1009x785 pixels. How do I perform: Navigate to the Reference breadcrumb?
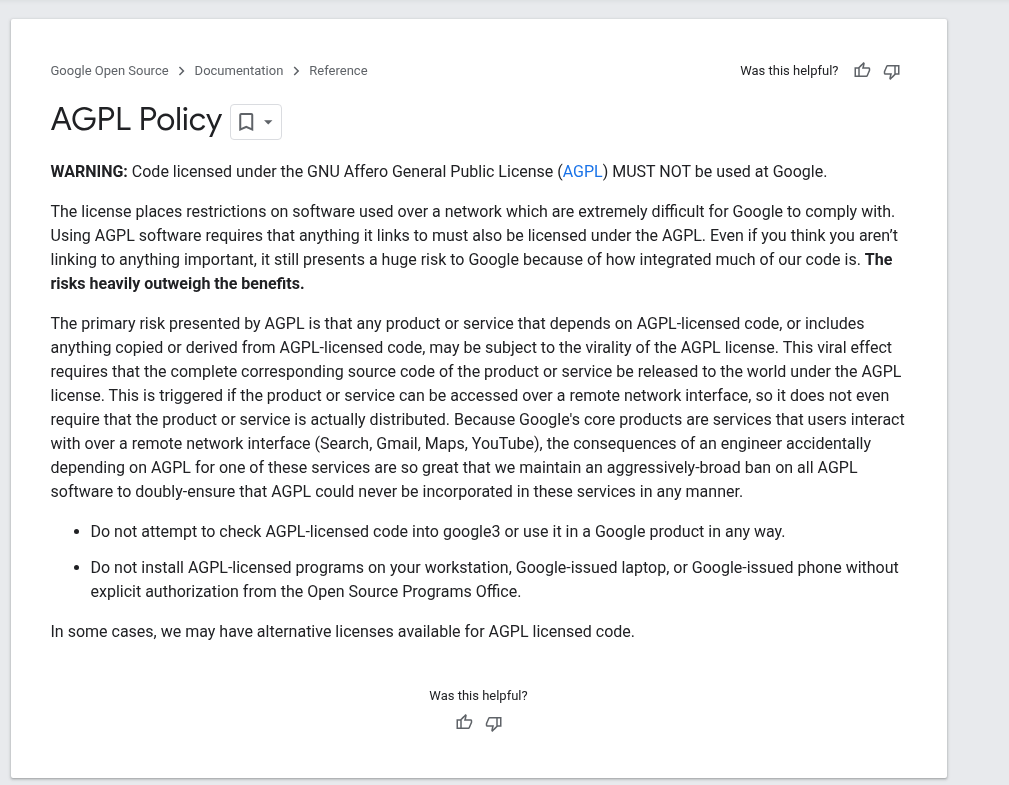tap(338, 71)
